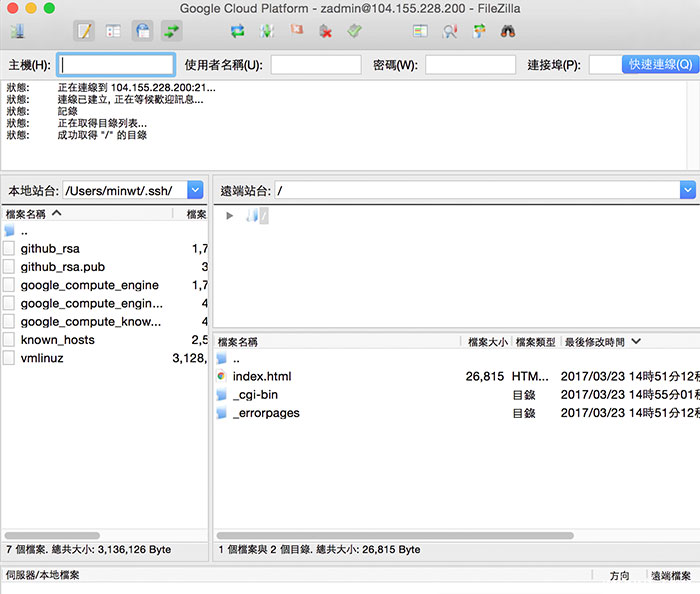
Task: Click the github_rsa file icon
Action: 9,249
